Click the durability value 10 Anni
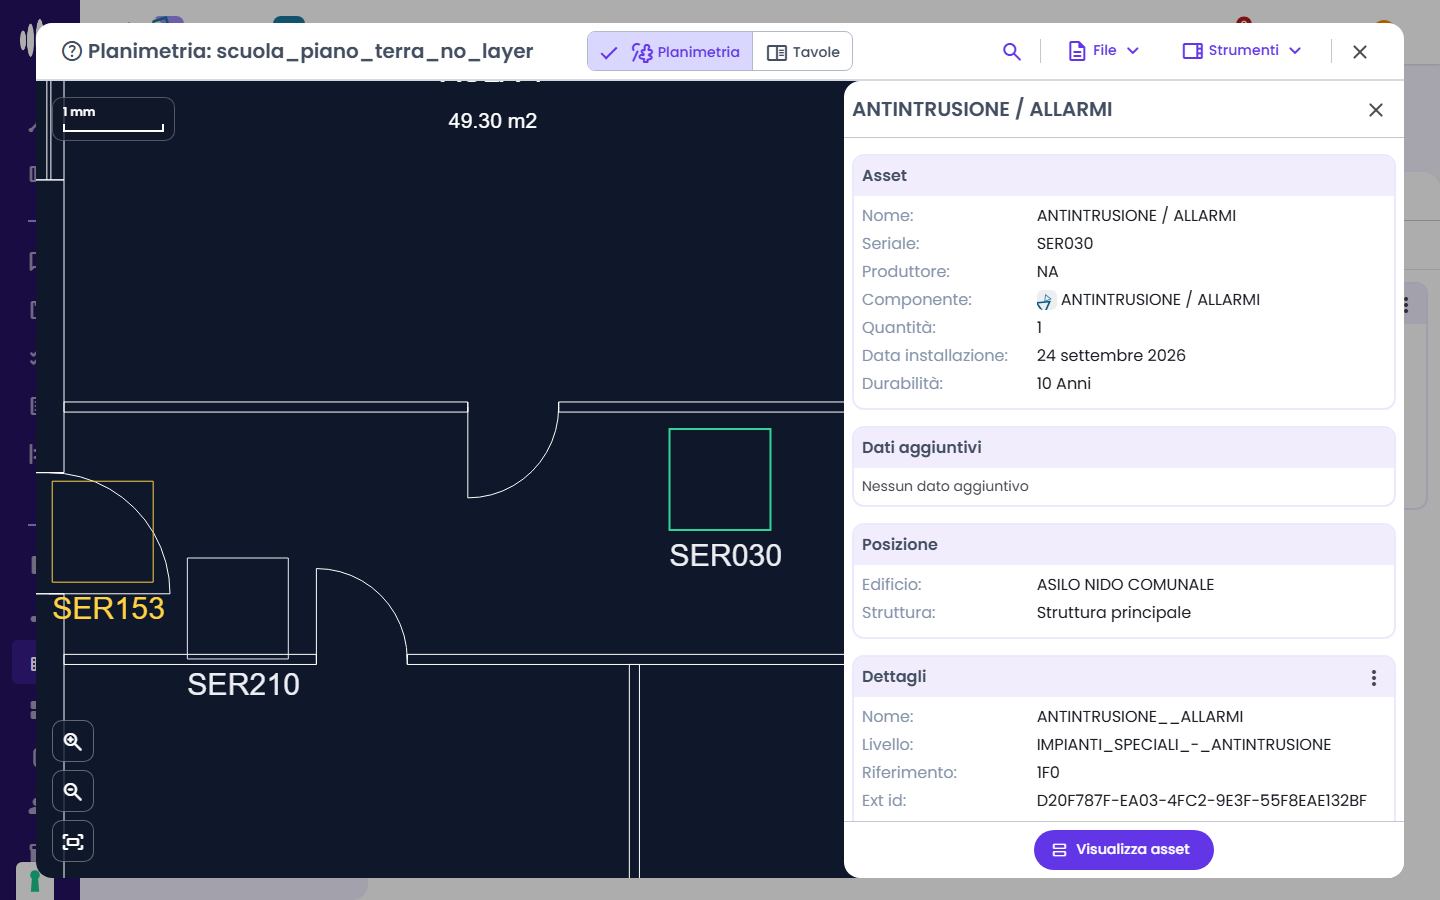 1064,384
